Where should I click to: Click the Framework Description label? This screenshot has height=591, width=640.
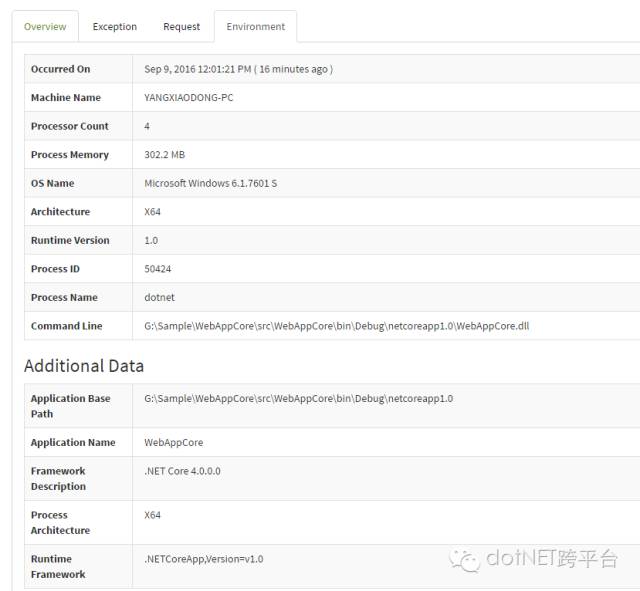click(x=58, y=479)
